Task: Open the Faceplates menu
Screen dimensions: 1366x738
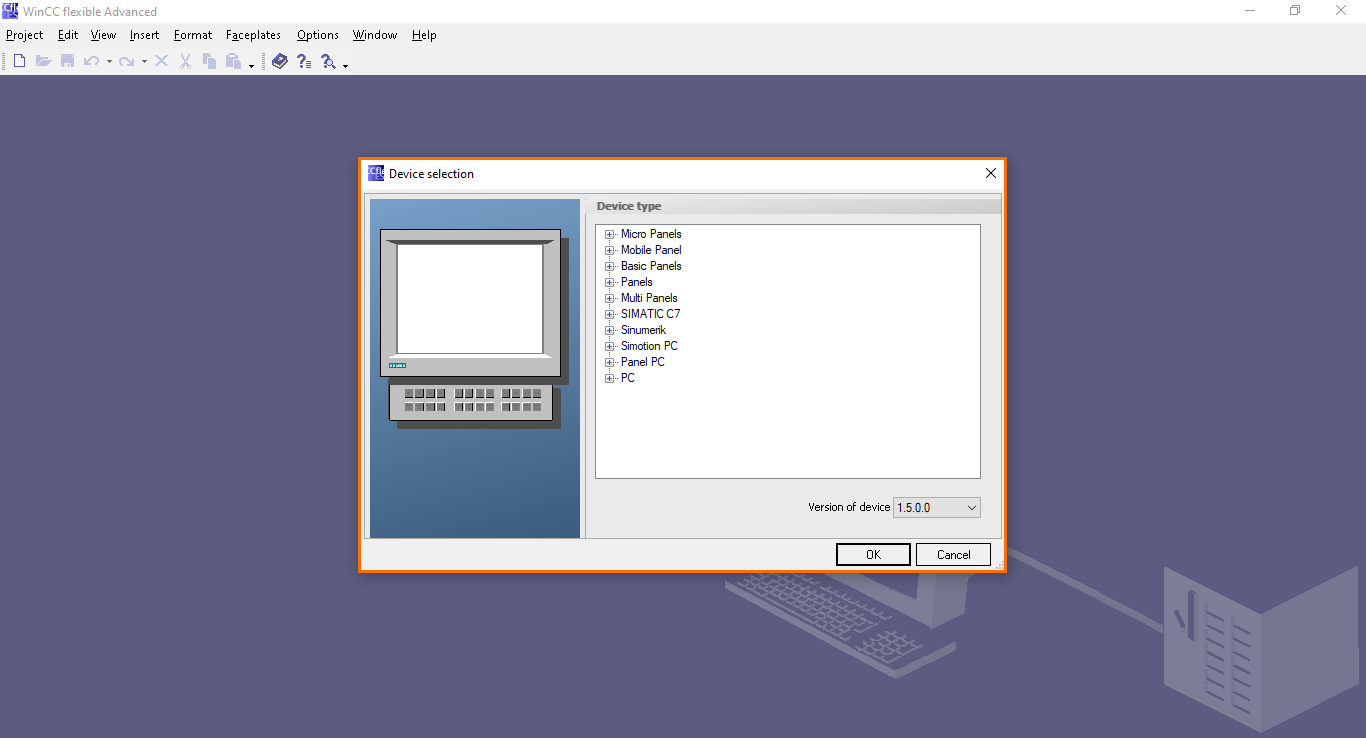Action: coord(253,35)
